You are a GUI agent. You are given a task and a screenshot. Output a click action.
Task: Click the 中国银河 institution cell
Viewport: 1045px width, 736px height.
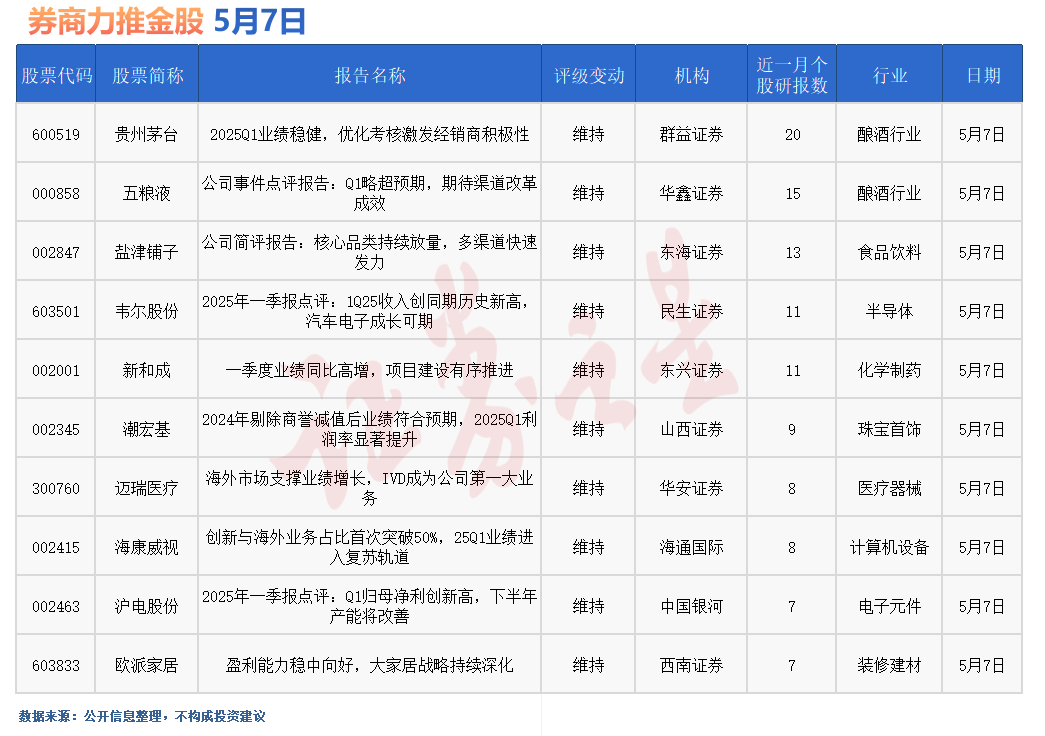[x=692, y=607]
